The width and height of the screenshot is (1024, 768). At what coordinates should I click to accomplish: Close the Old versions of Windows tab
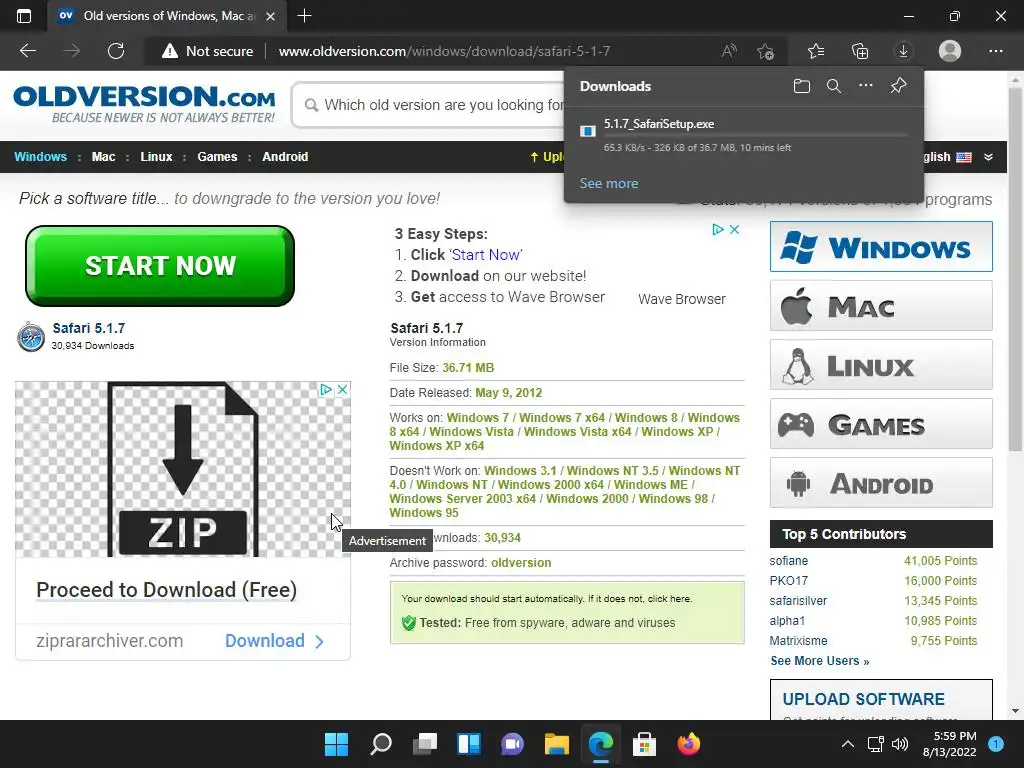(x=271, y=16)
